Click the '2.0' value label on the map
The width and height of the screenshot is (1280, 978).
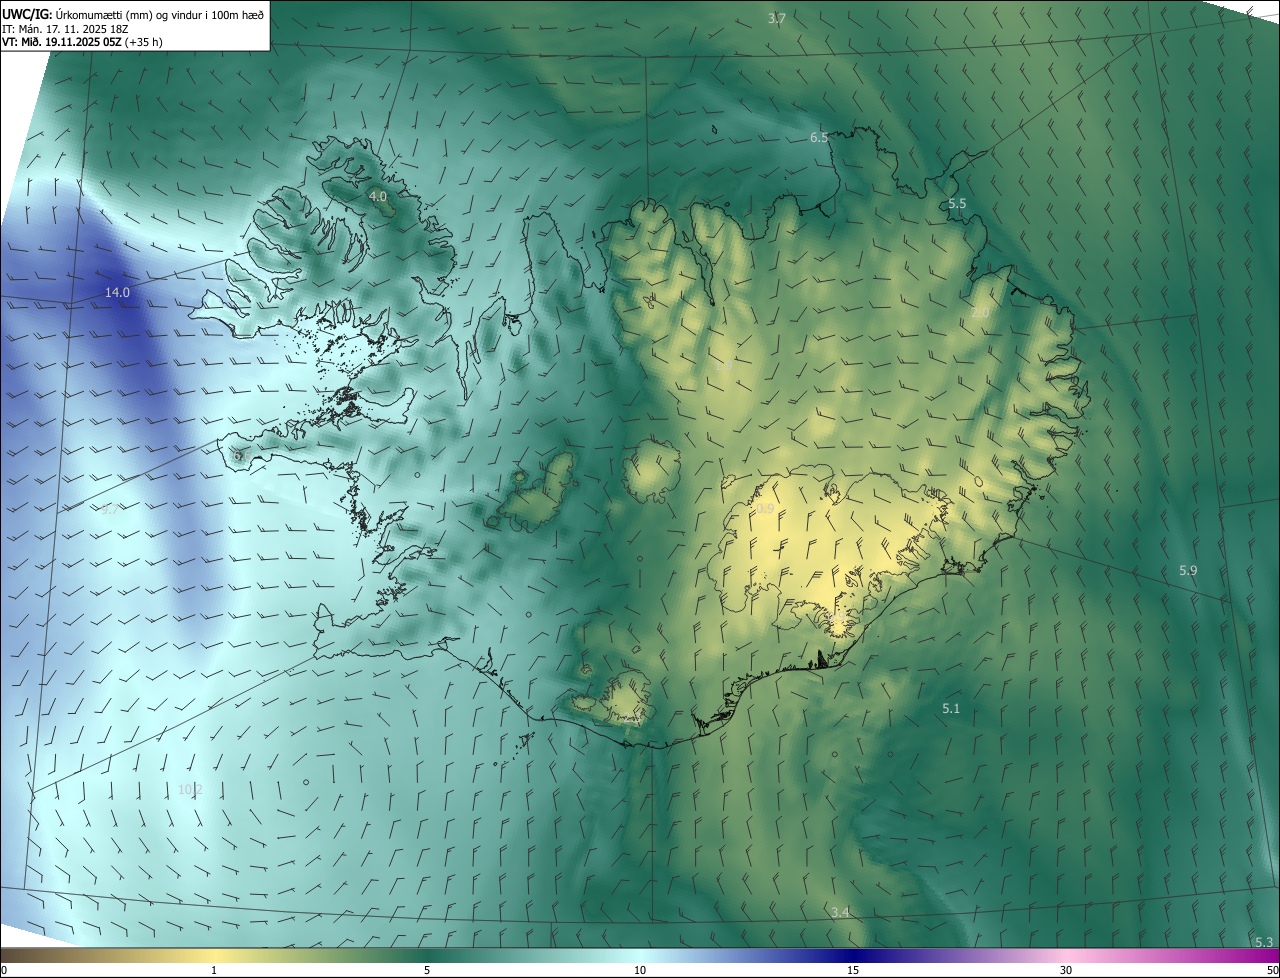tap(980, 313)
